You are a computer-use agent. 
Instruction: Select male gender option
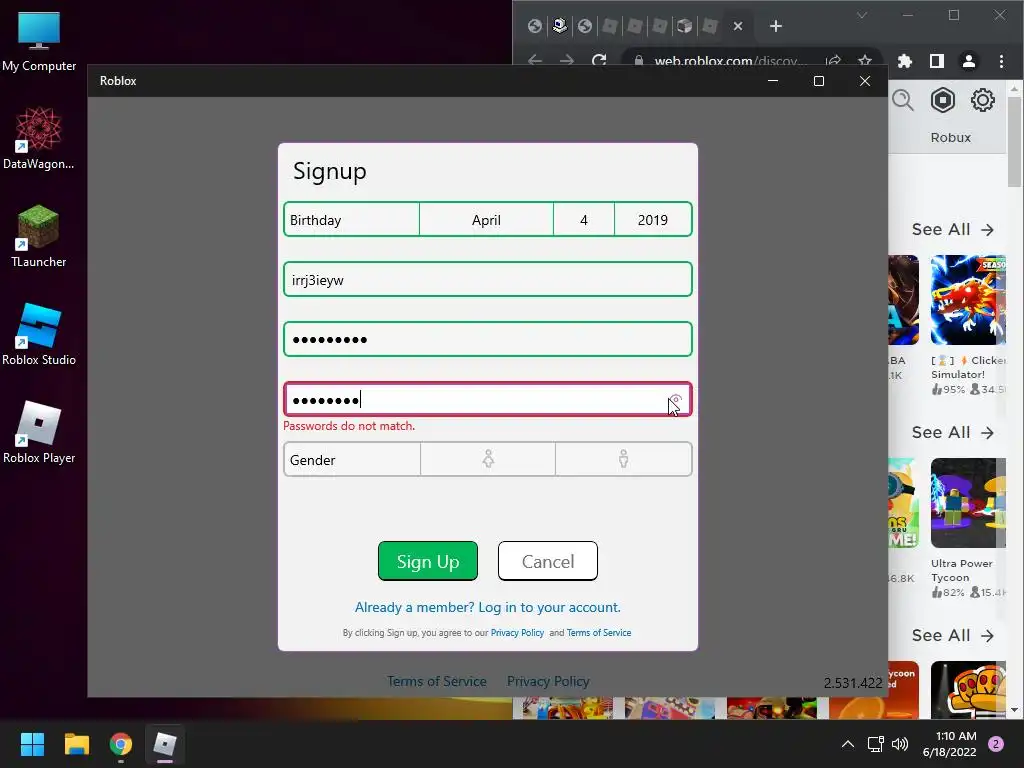[x=624, y=459]
